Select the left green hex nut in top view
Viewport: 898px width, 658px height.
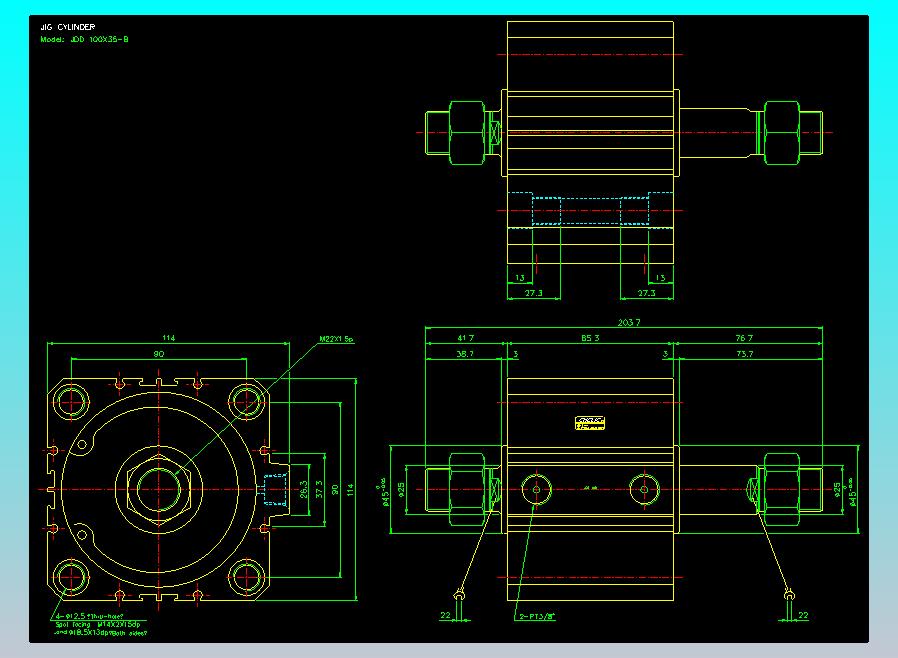(x=467, y=131)
